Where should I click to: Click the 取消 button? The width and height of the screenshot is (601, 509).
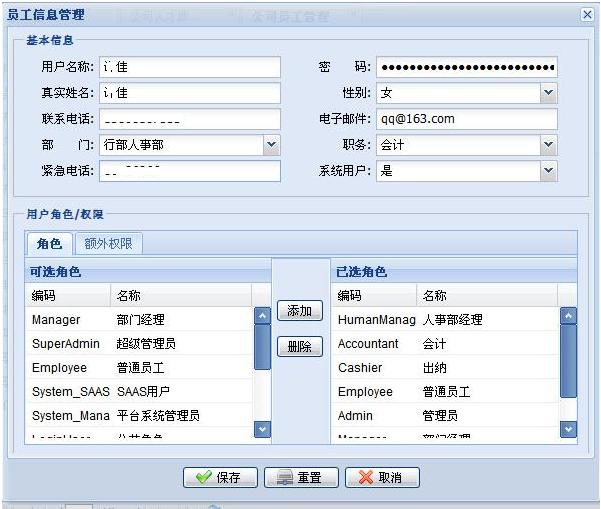click(382, 477)
